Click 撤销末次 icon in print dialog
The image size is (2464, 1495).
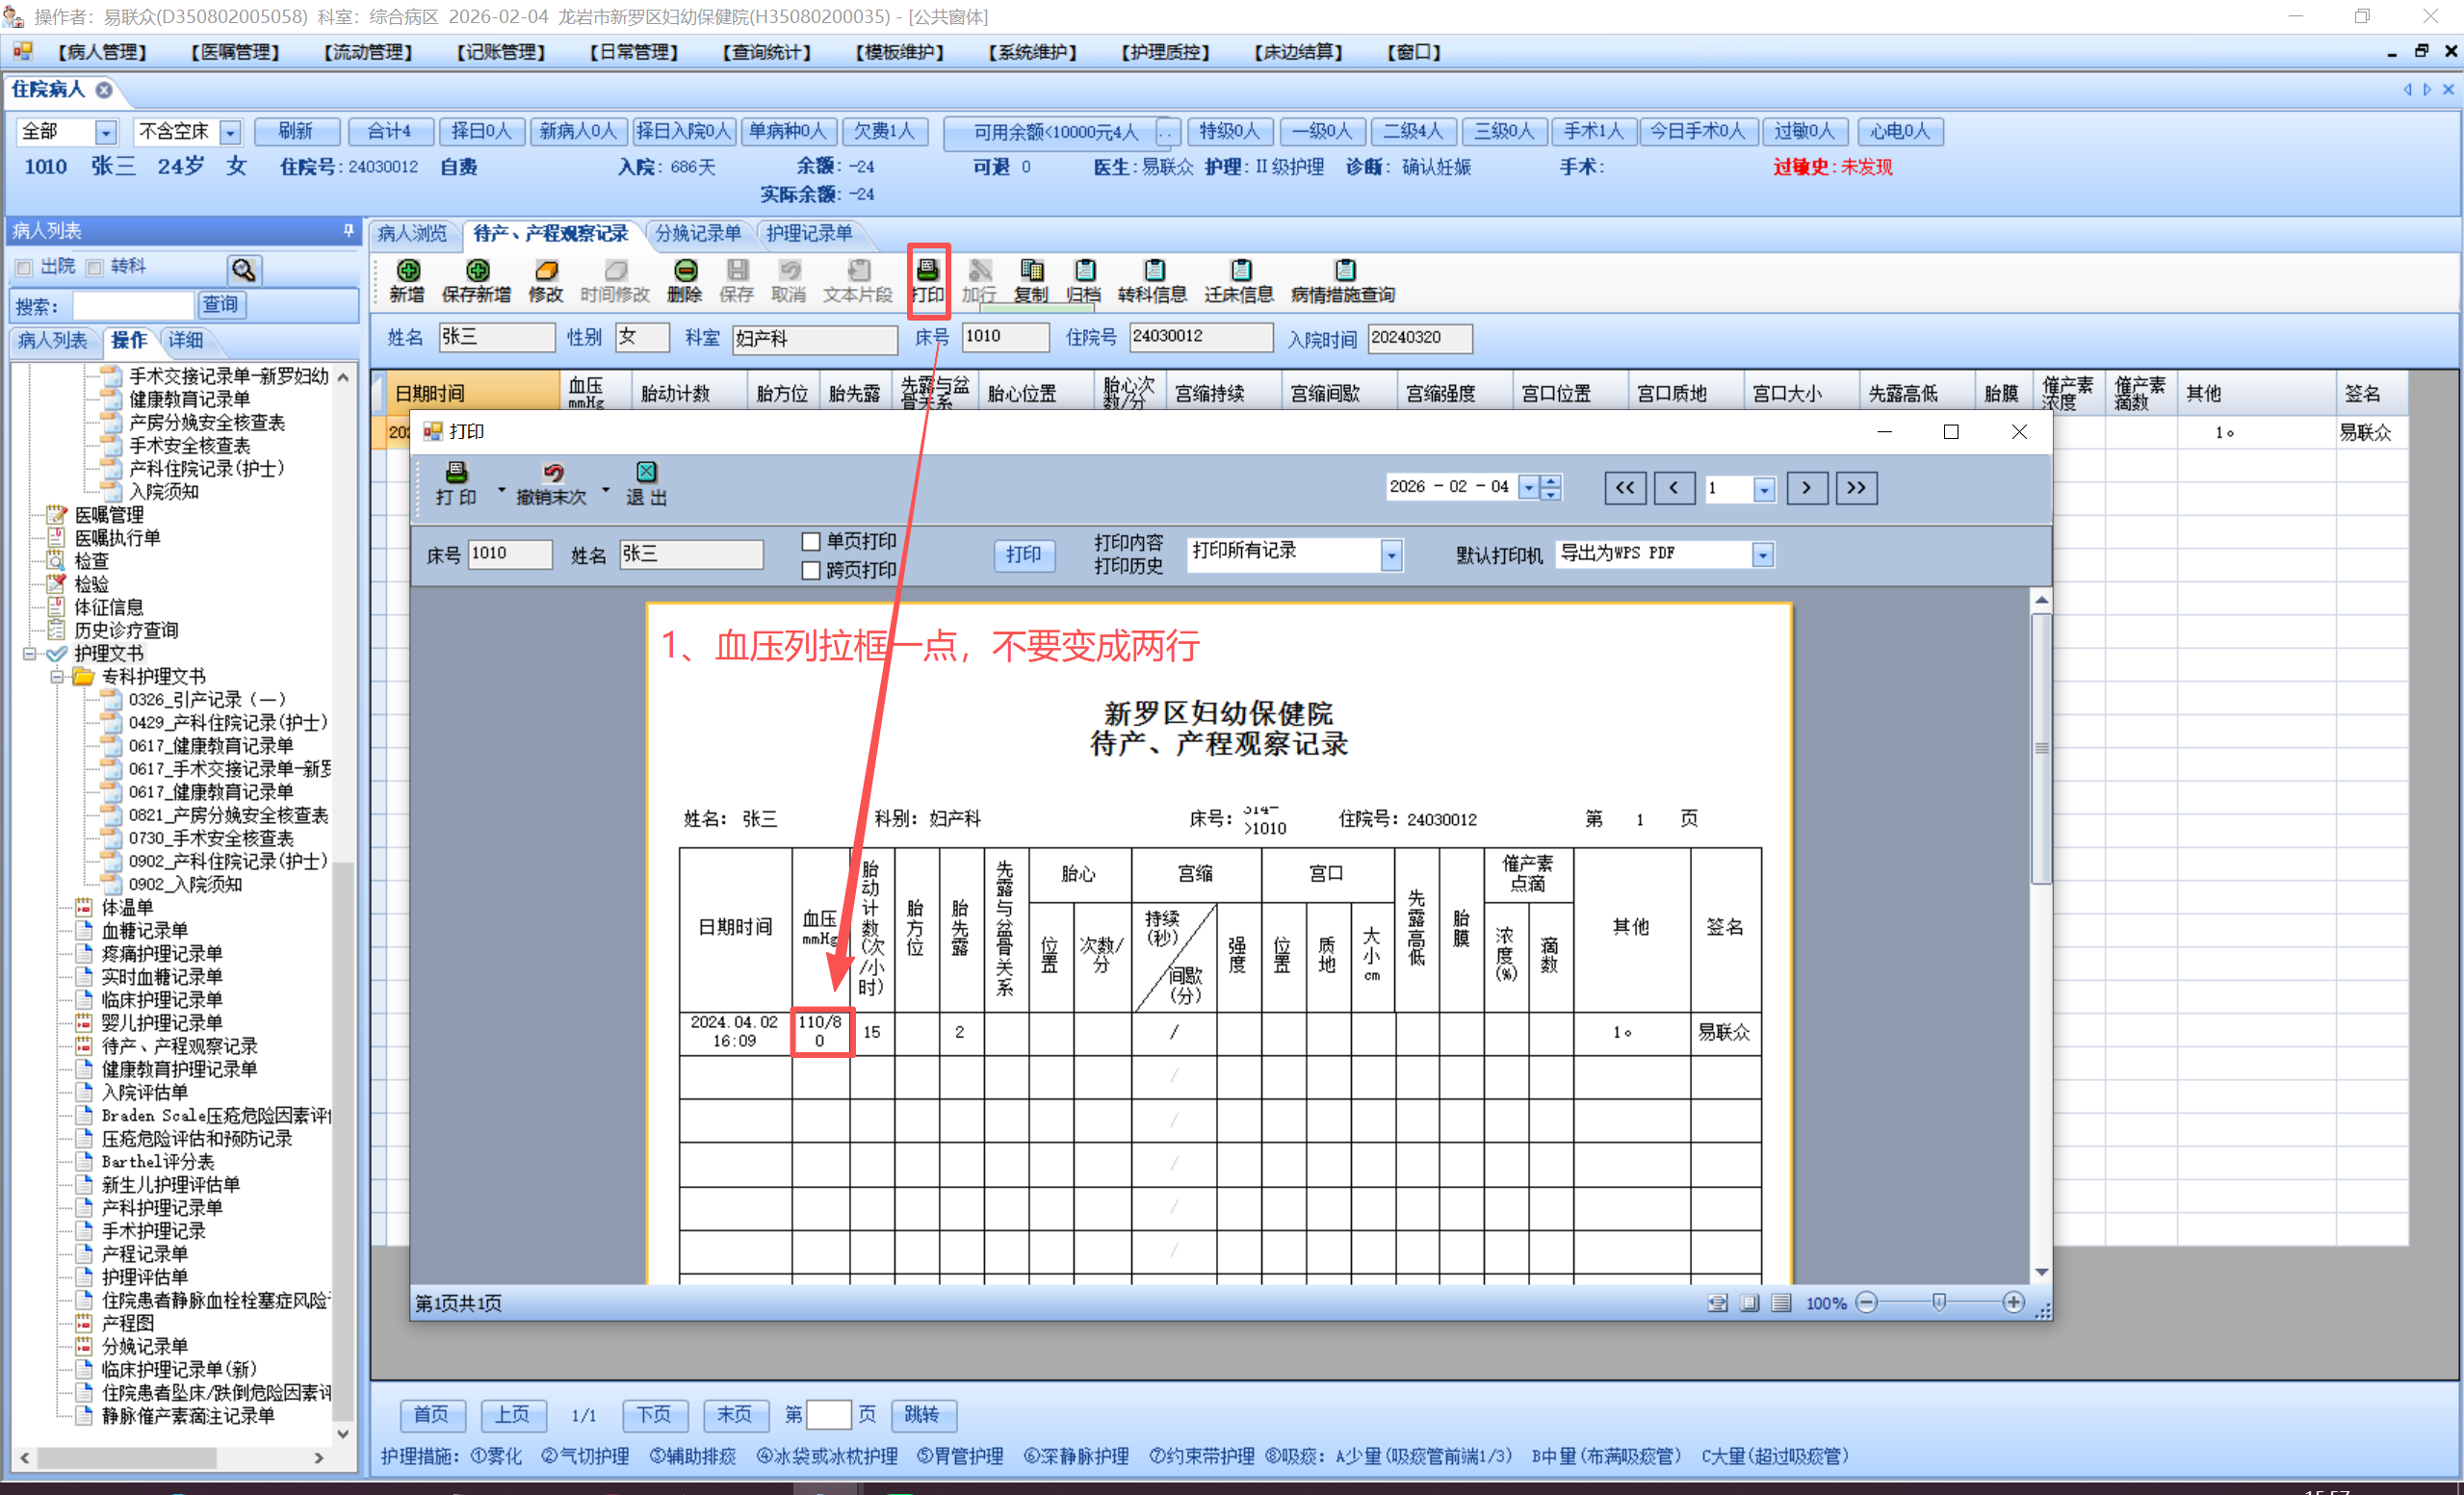pyautogui.click(x=552, y=474)
